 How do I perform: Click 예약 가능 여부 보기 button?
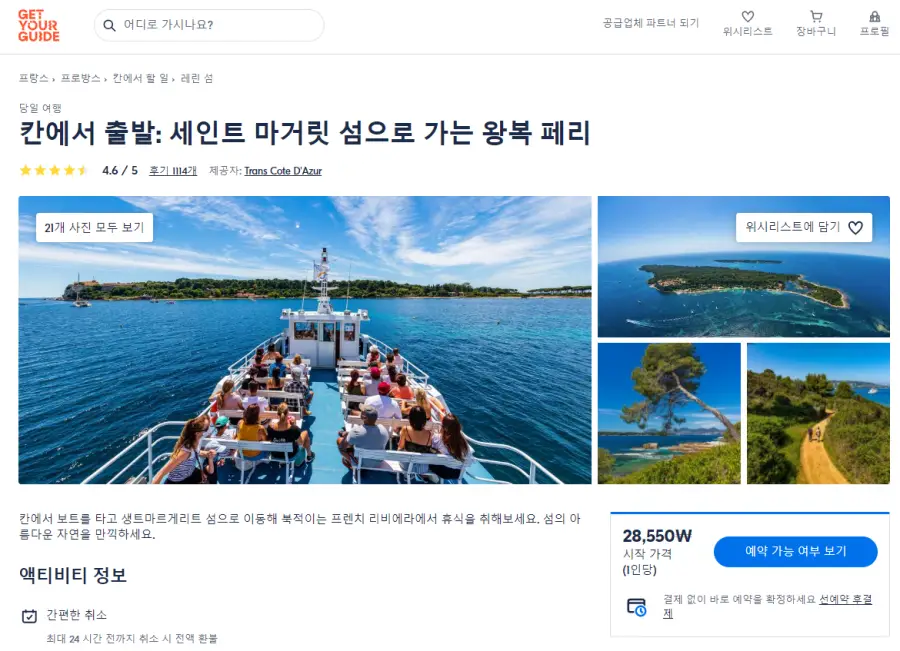tap(796, 551)
